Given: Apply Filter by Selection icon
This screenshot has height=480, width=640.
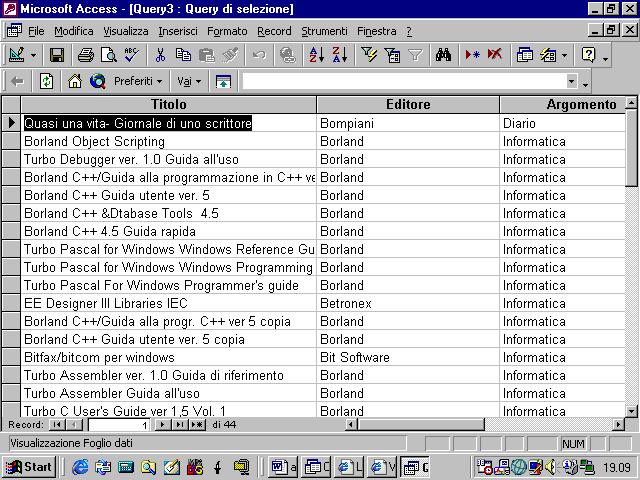Looking at the screenshot, I should coord(369,55).
